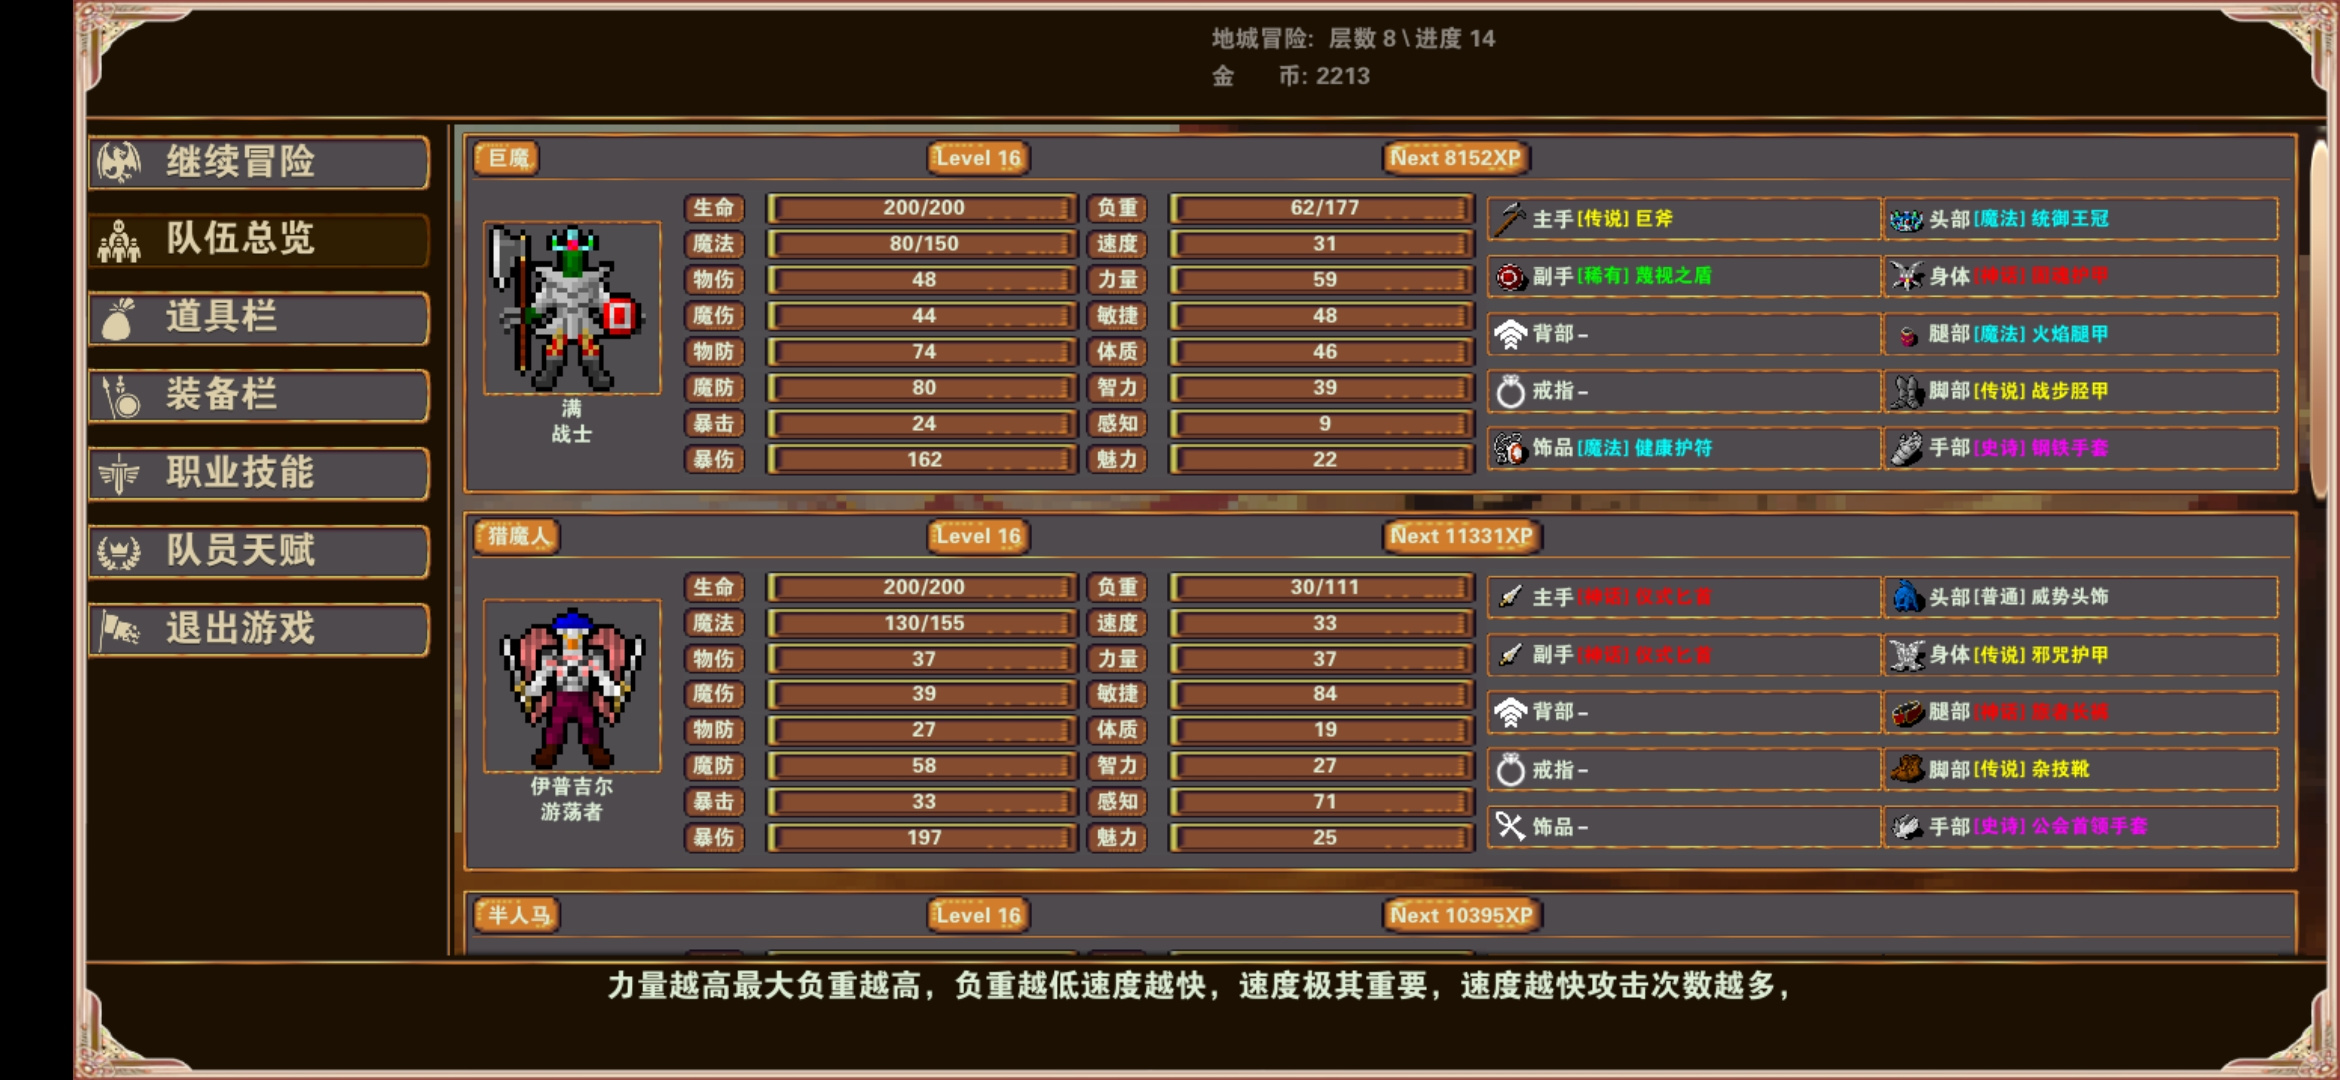Click the team list vertical scrollbar
The image size is (2340, 1080).
[2322, 320]
